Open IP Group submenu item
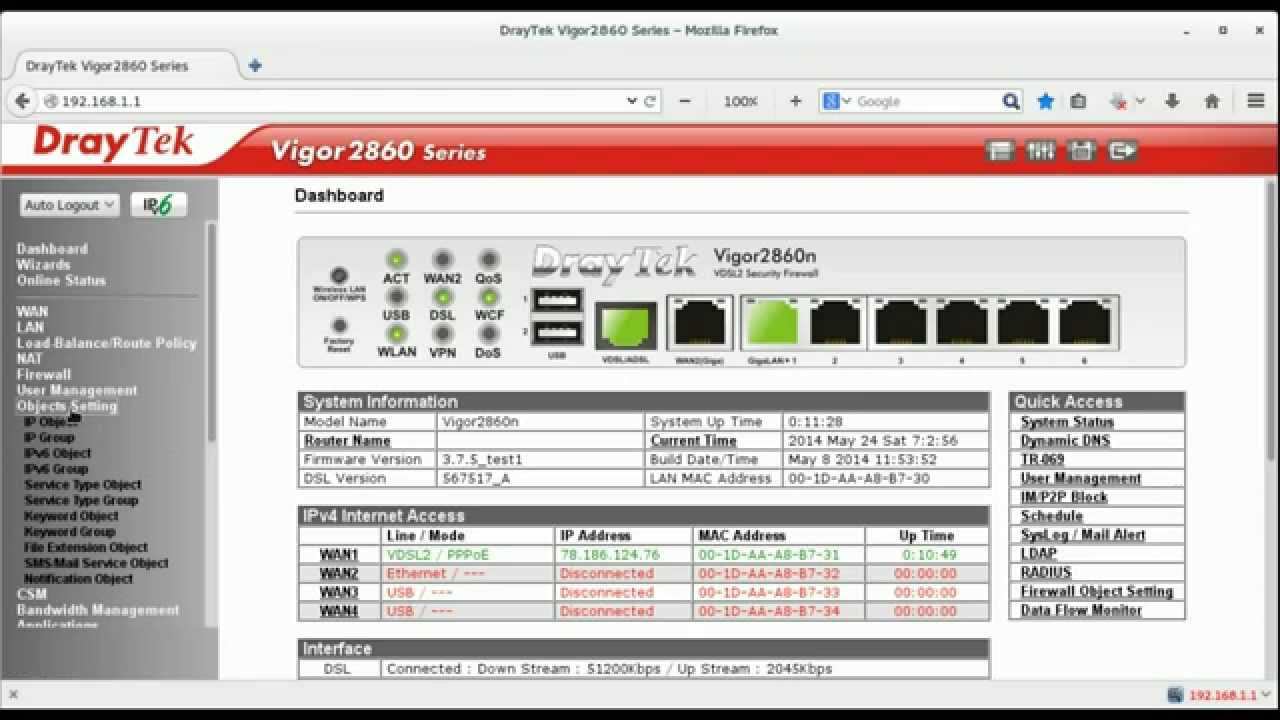 pyautogui.click(x=49, y=437)
